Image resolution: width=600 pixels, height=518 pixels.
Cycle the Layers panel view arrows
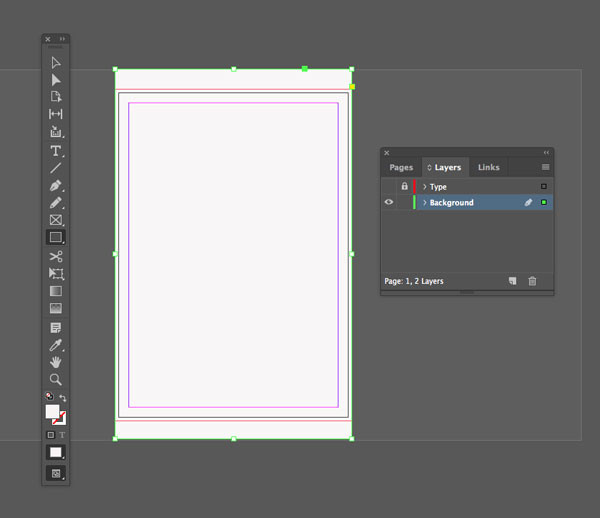pyautogui.click(x=429, y=168)
